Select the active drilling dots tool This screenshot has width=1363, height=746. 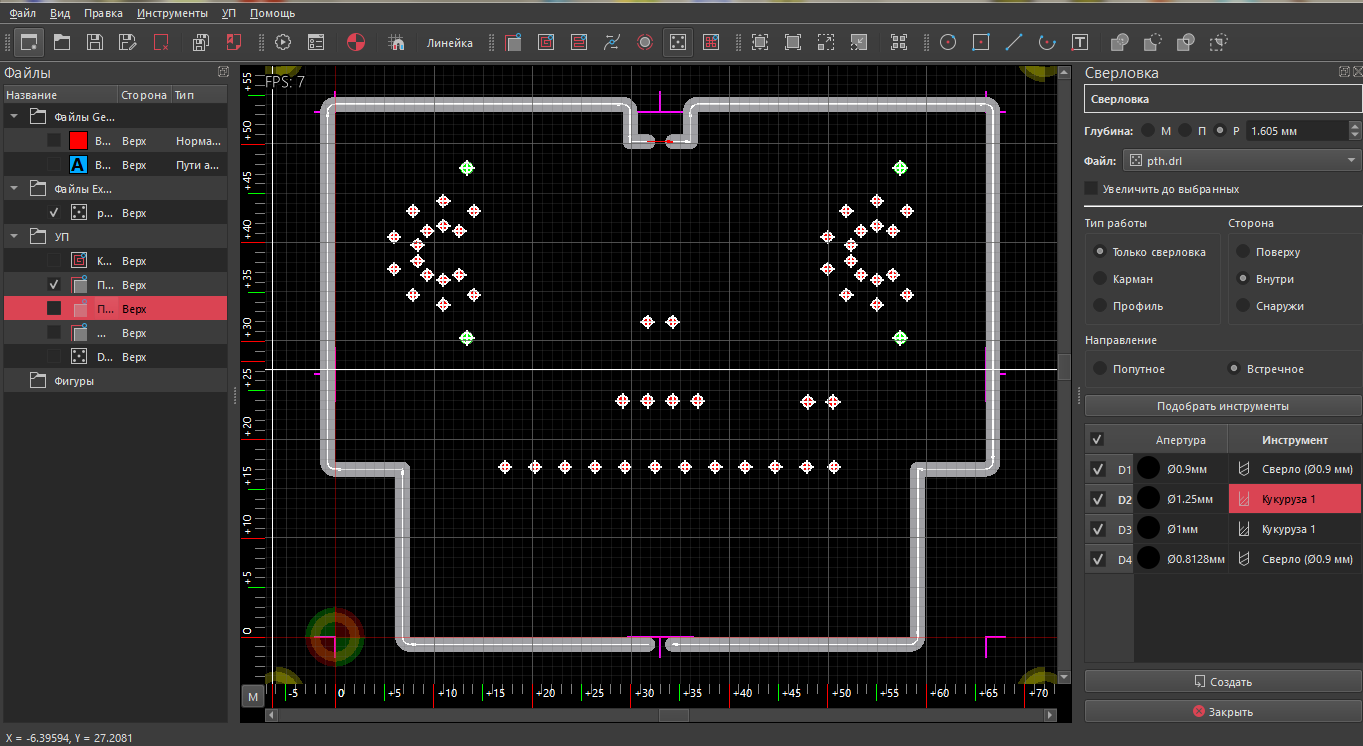pos(678,42)
